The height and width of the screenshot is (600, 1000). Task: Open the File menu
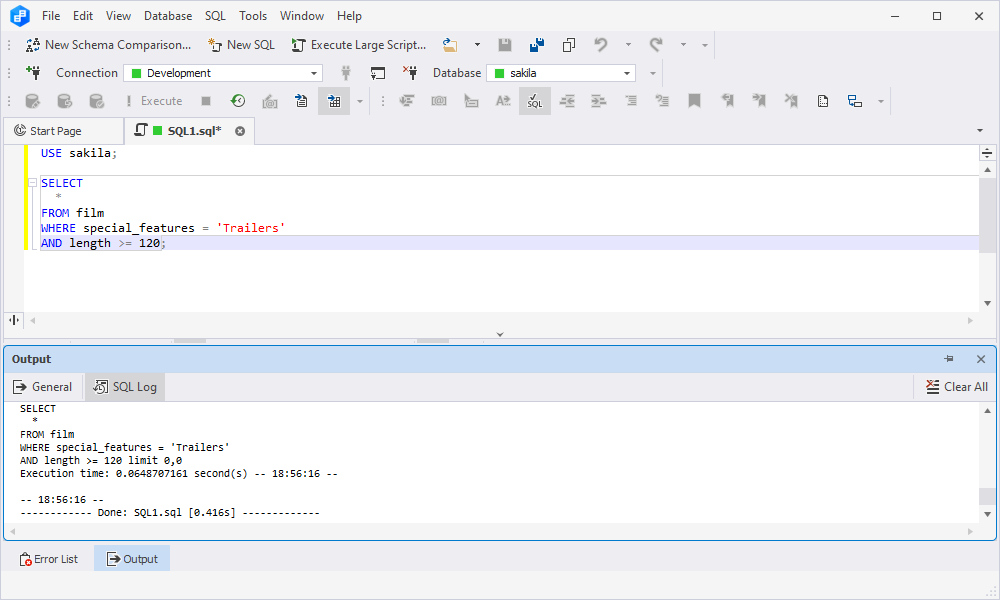51,16
